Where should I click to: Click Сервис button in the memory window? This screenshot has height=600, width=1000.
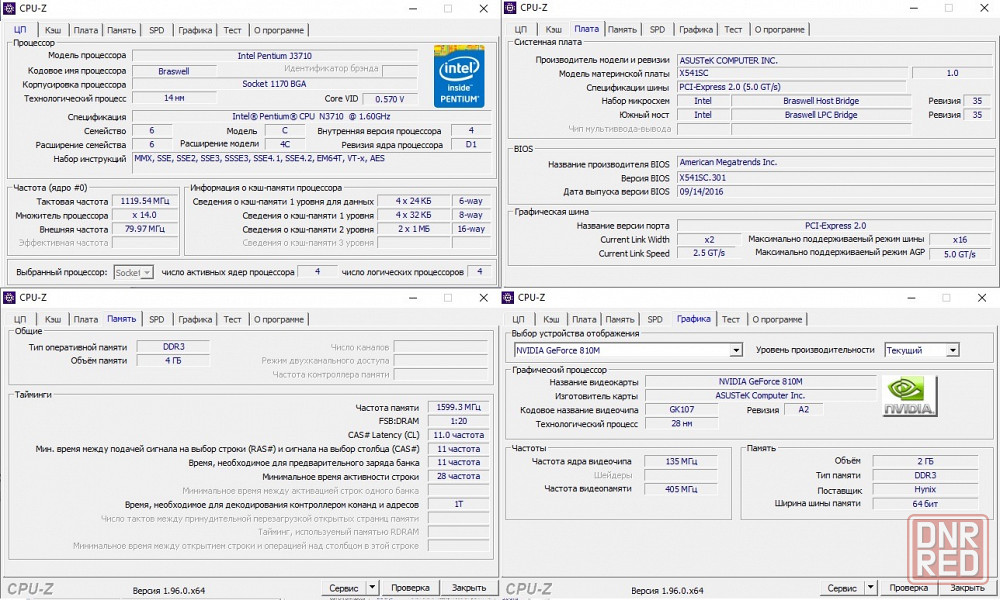(344, 588)
